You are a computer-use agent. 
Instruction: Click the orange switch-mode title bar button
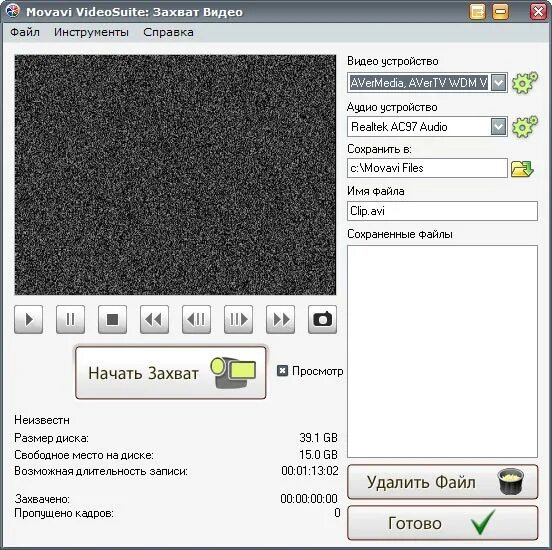pyautogui.click(x=477, y=12)
